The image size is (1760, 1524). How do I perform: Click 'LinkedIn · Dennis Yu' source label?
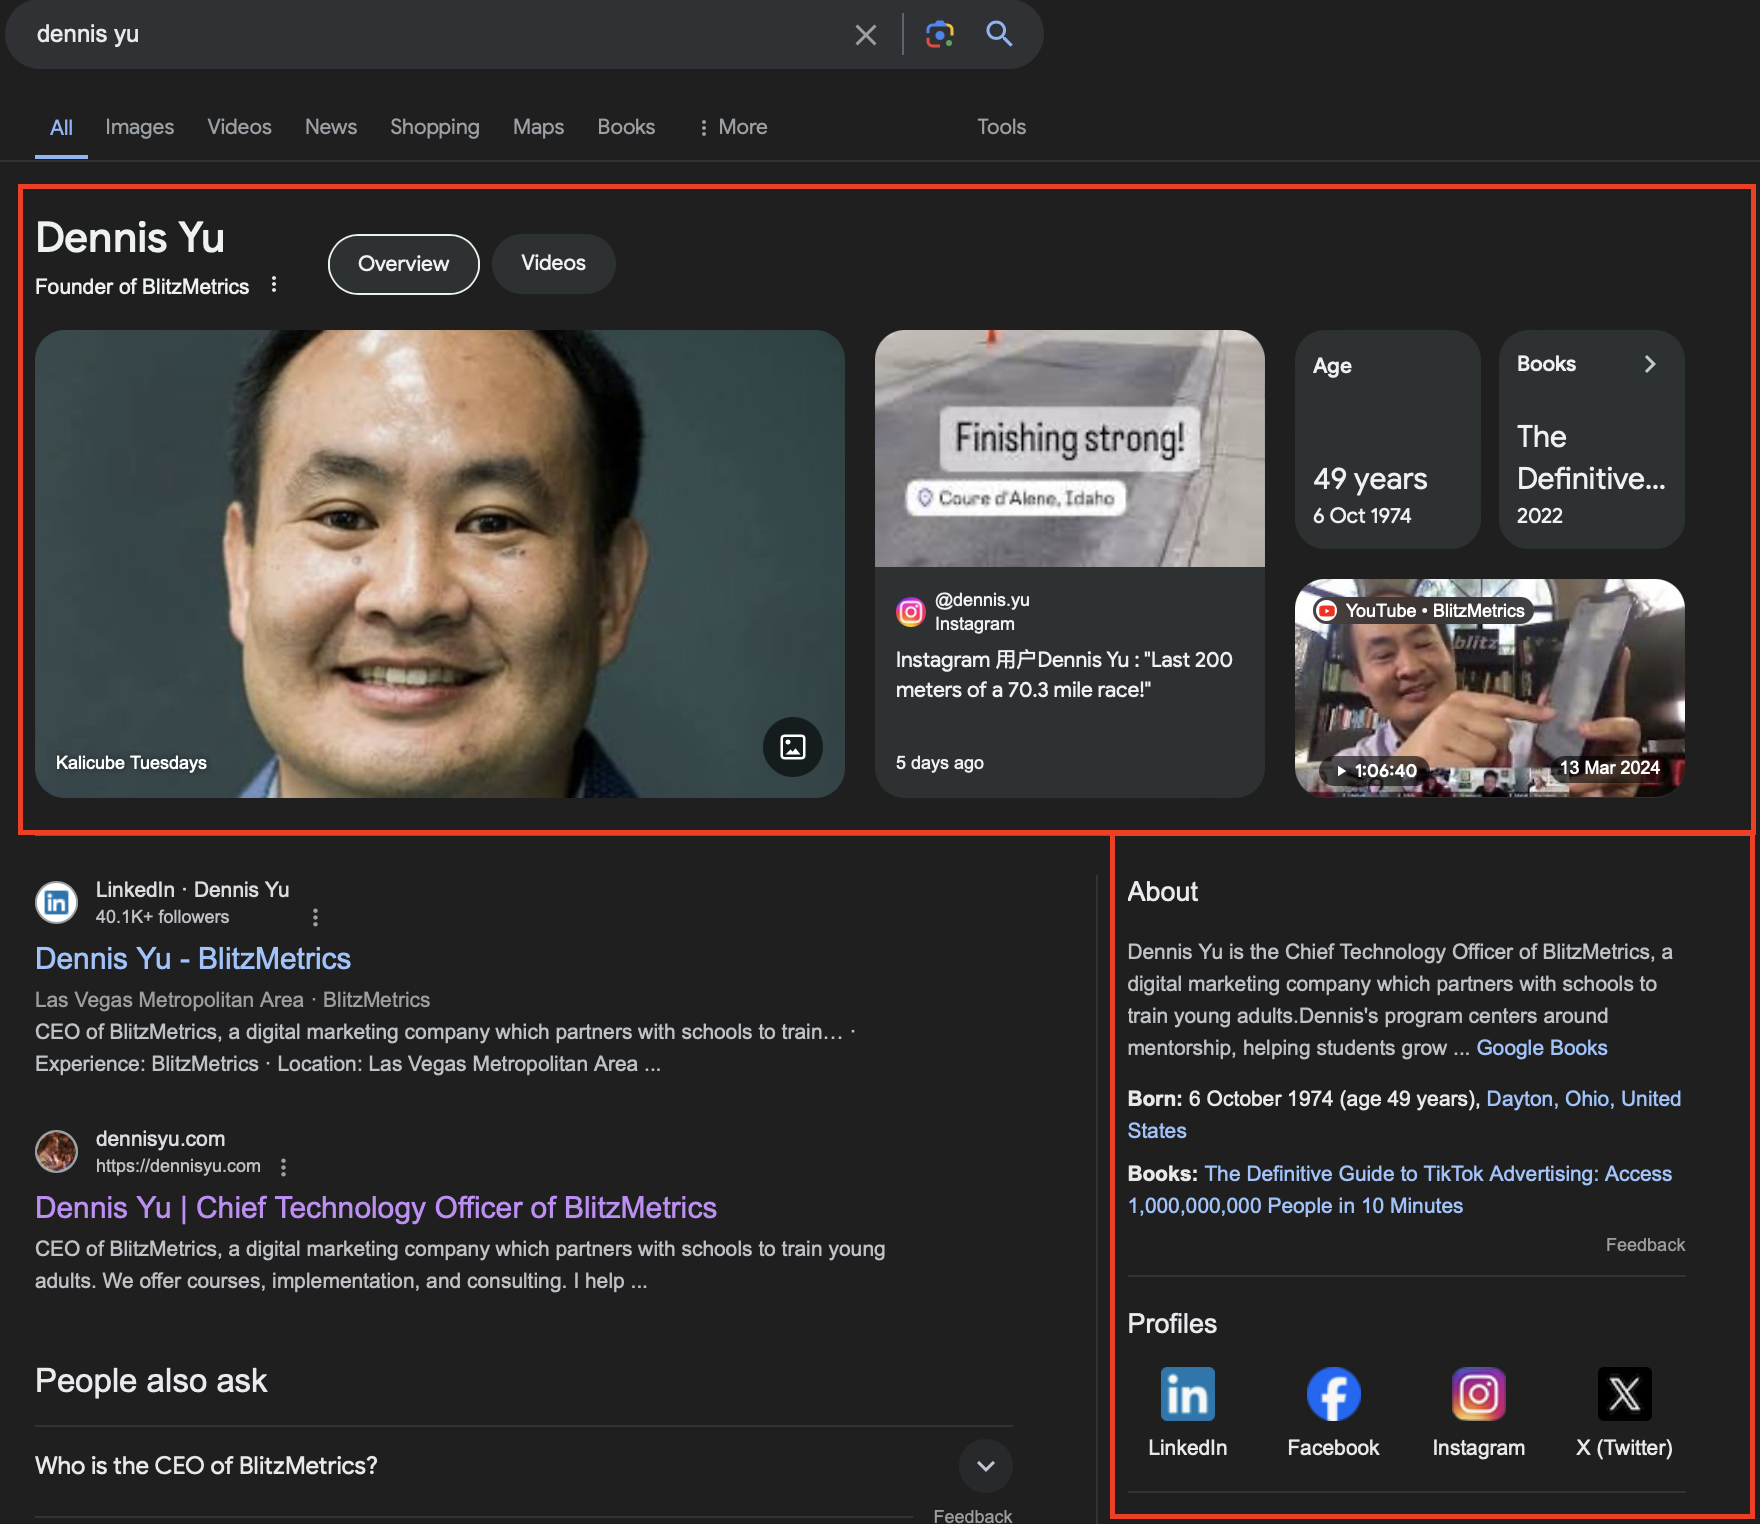[192, 889]
